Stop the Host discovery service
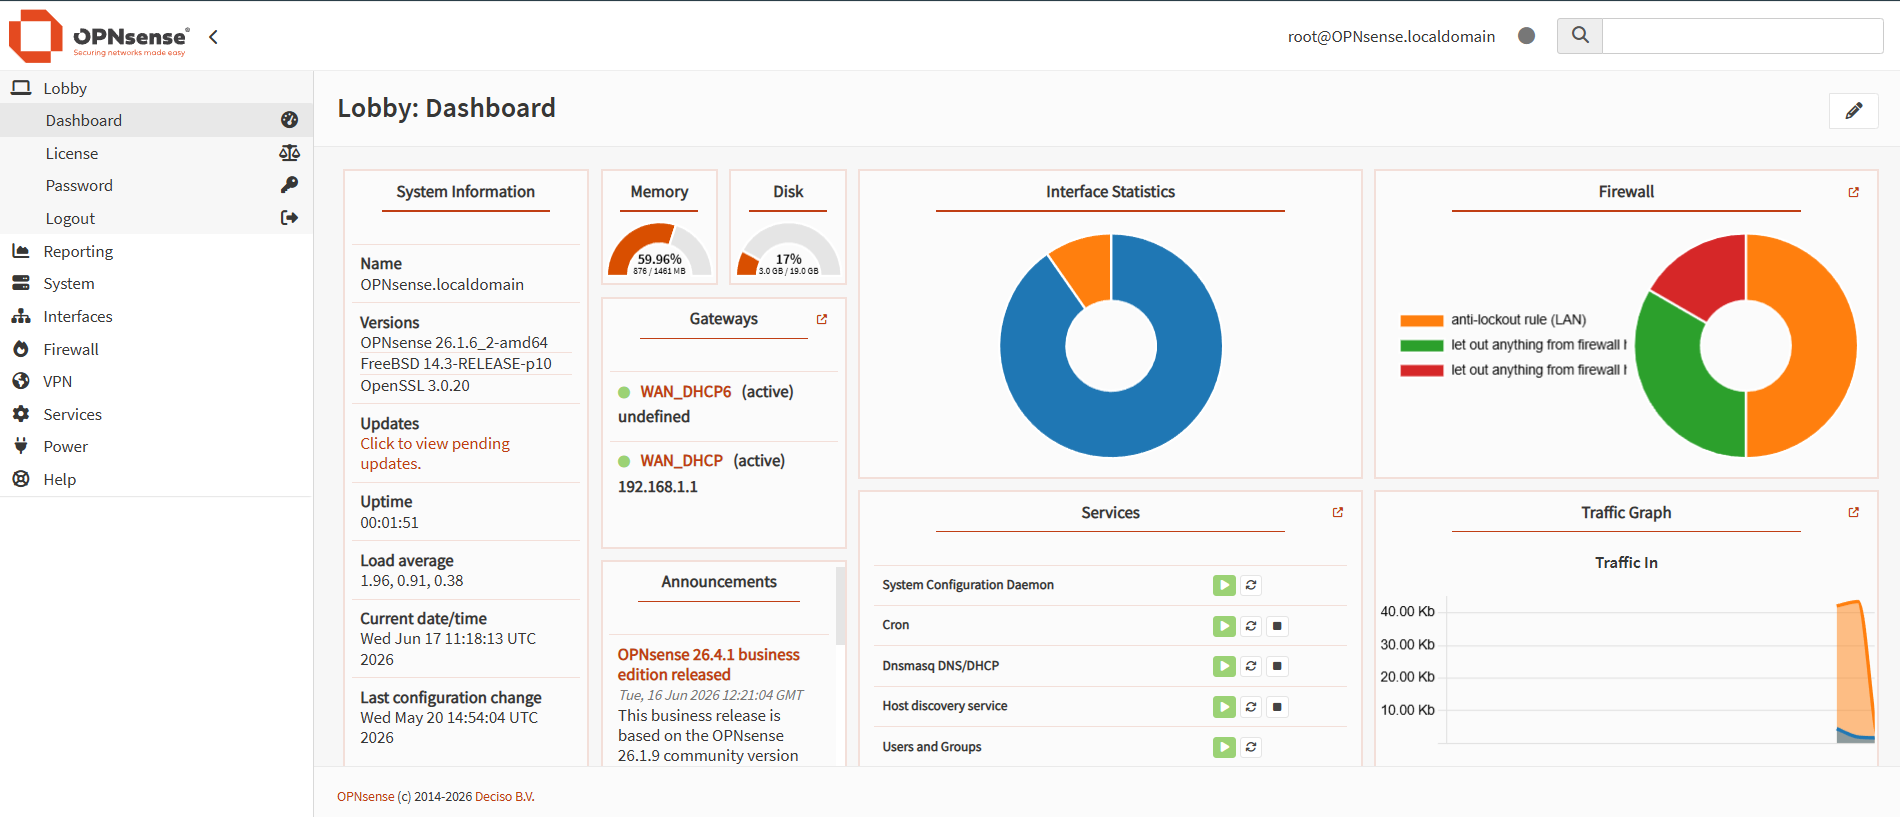1900x817 pixels. [x=1277, y=707]
